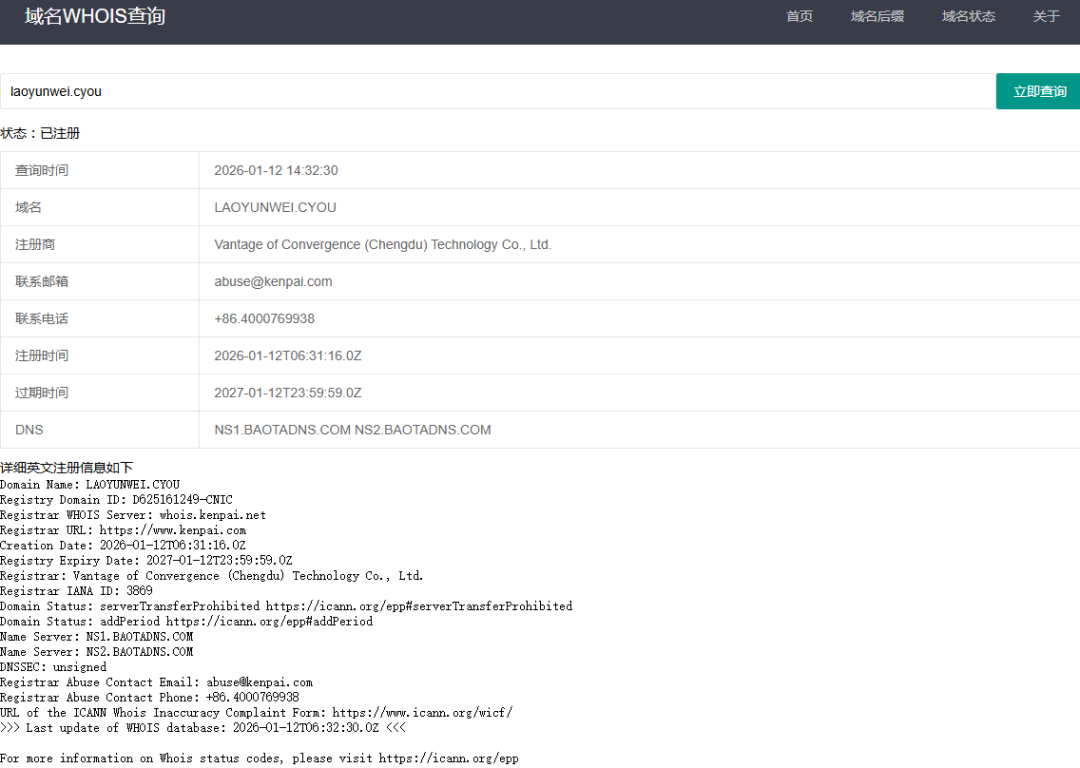Go to the 首页 nav item
Viewport: 1080px width, 768px height.
tap(799, 17)
